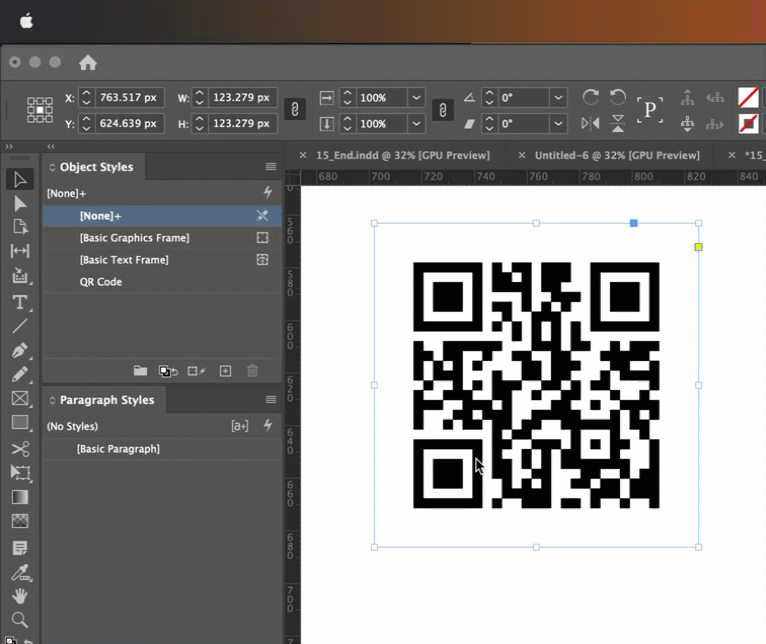Toggle constrain proportions for scaling
The height and width of the screenshot is (644, 766).
tap(443, 110)
